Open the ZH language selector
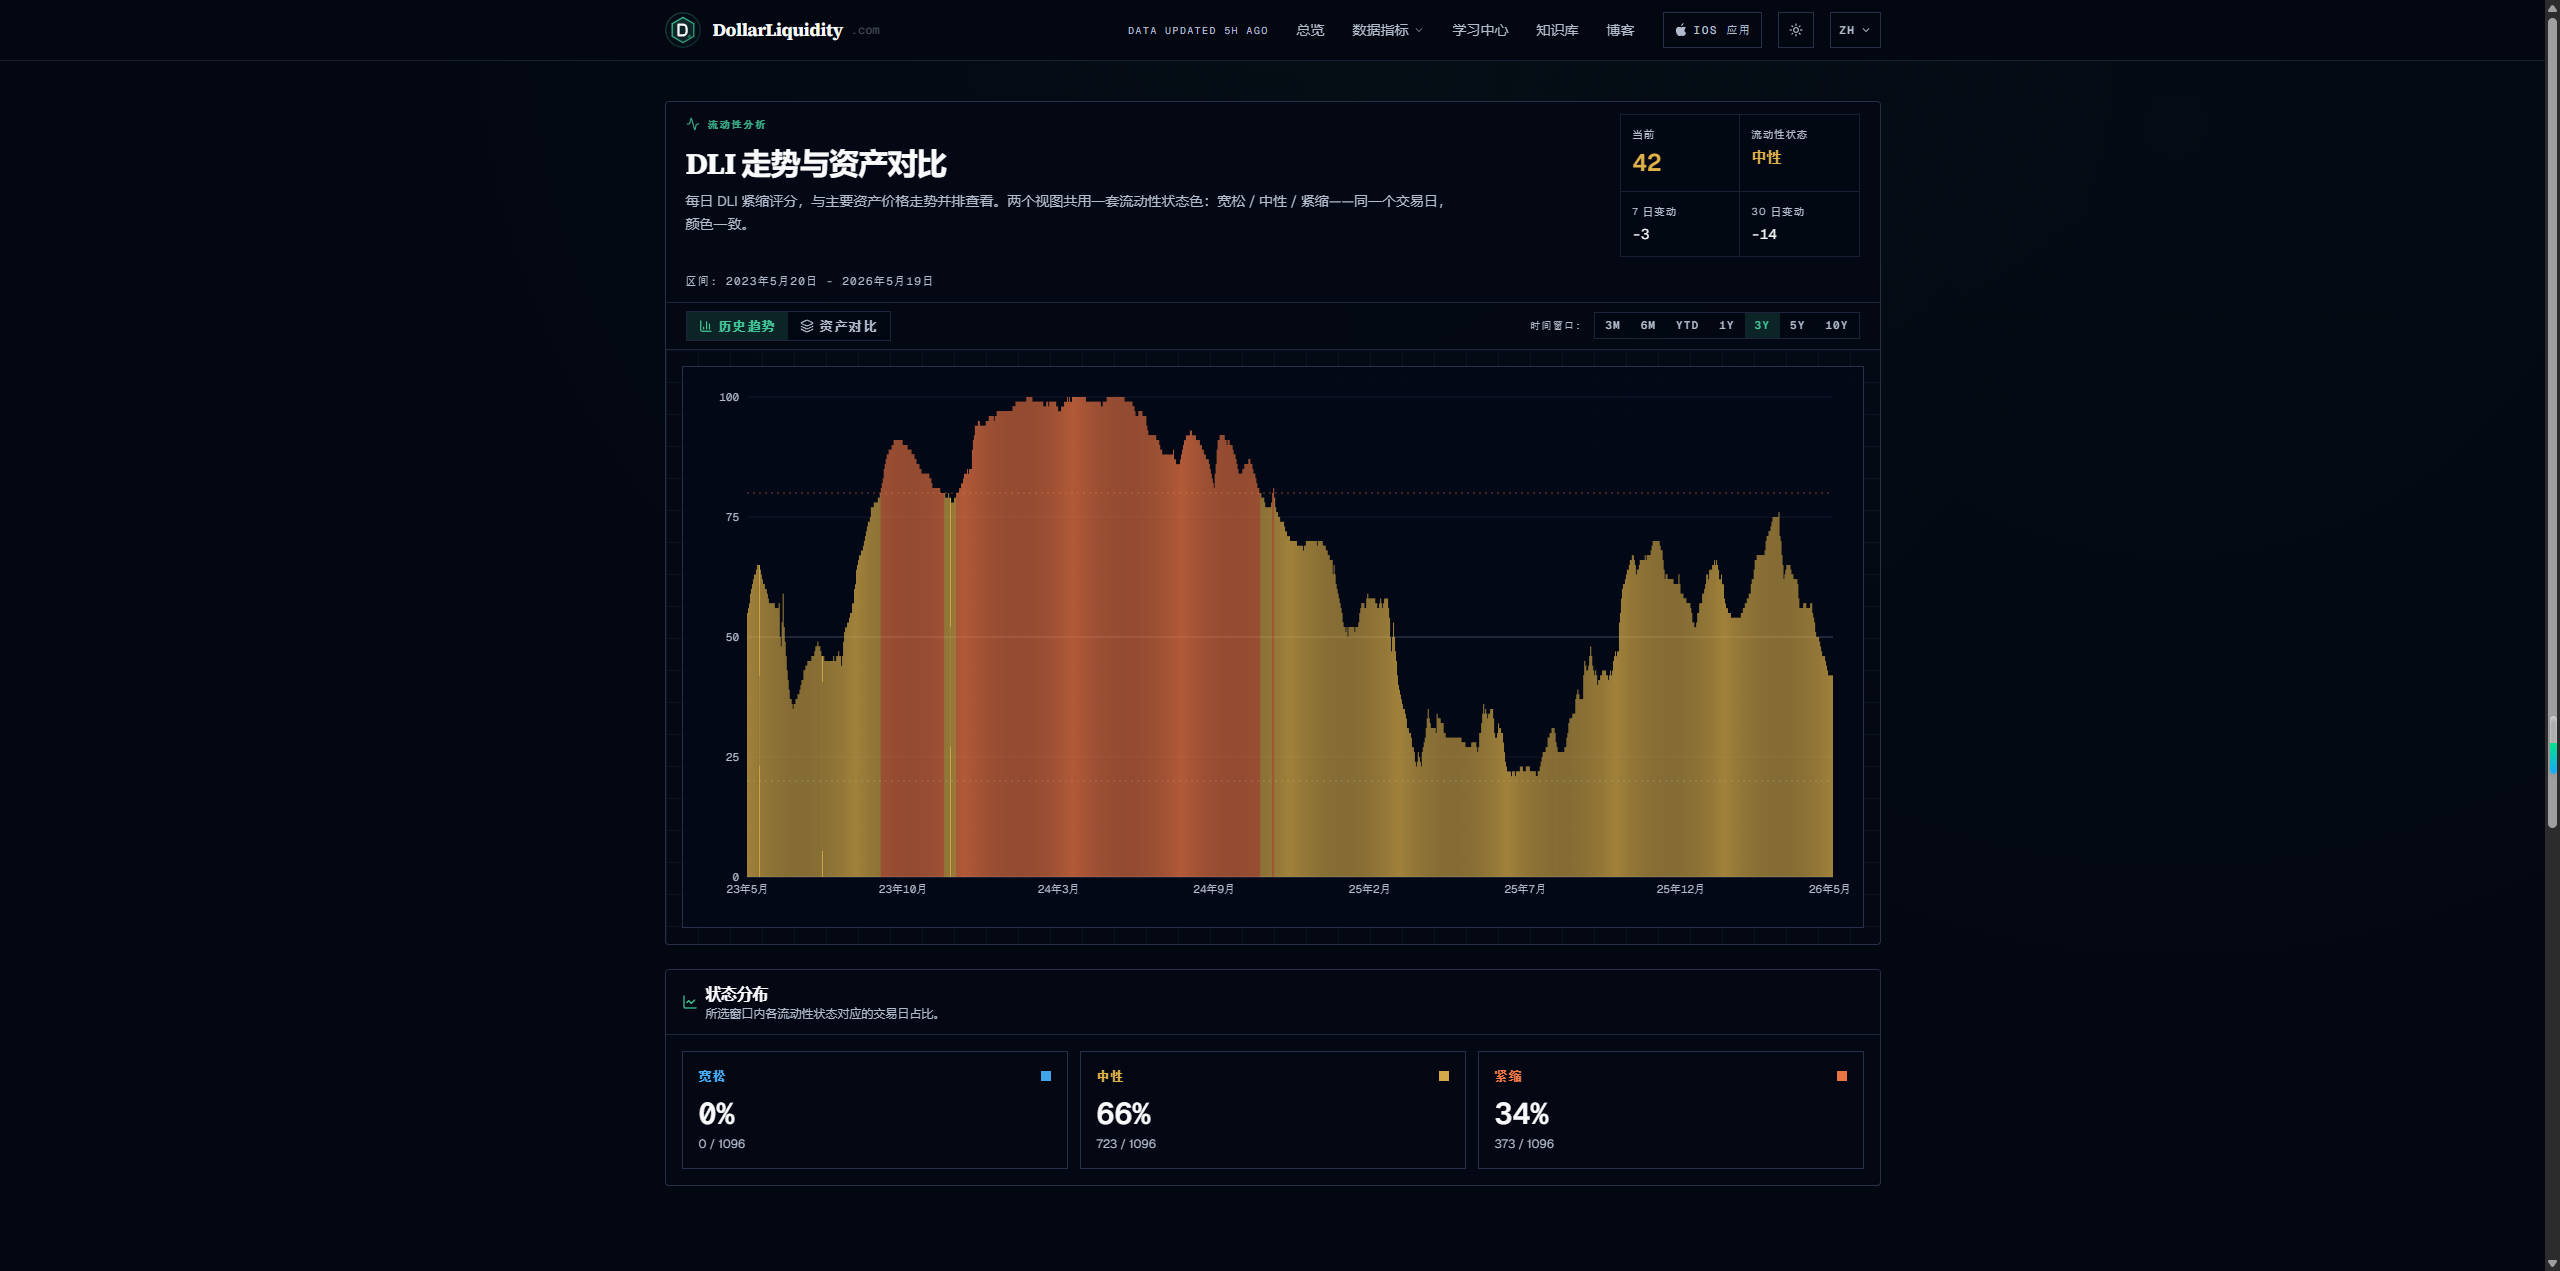 coord(1855,30)
